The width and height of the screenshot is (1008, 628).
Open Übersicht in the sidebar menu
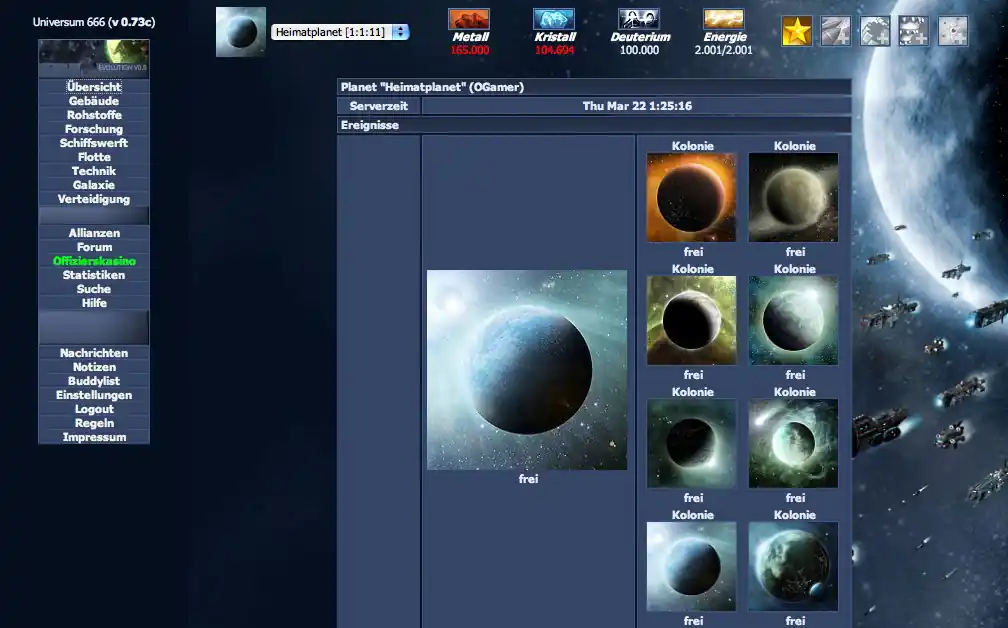click(93, 87)
